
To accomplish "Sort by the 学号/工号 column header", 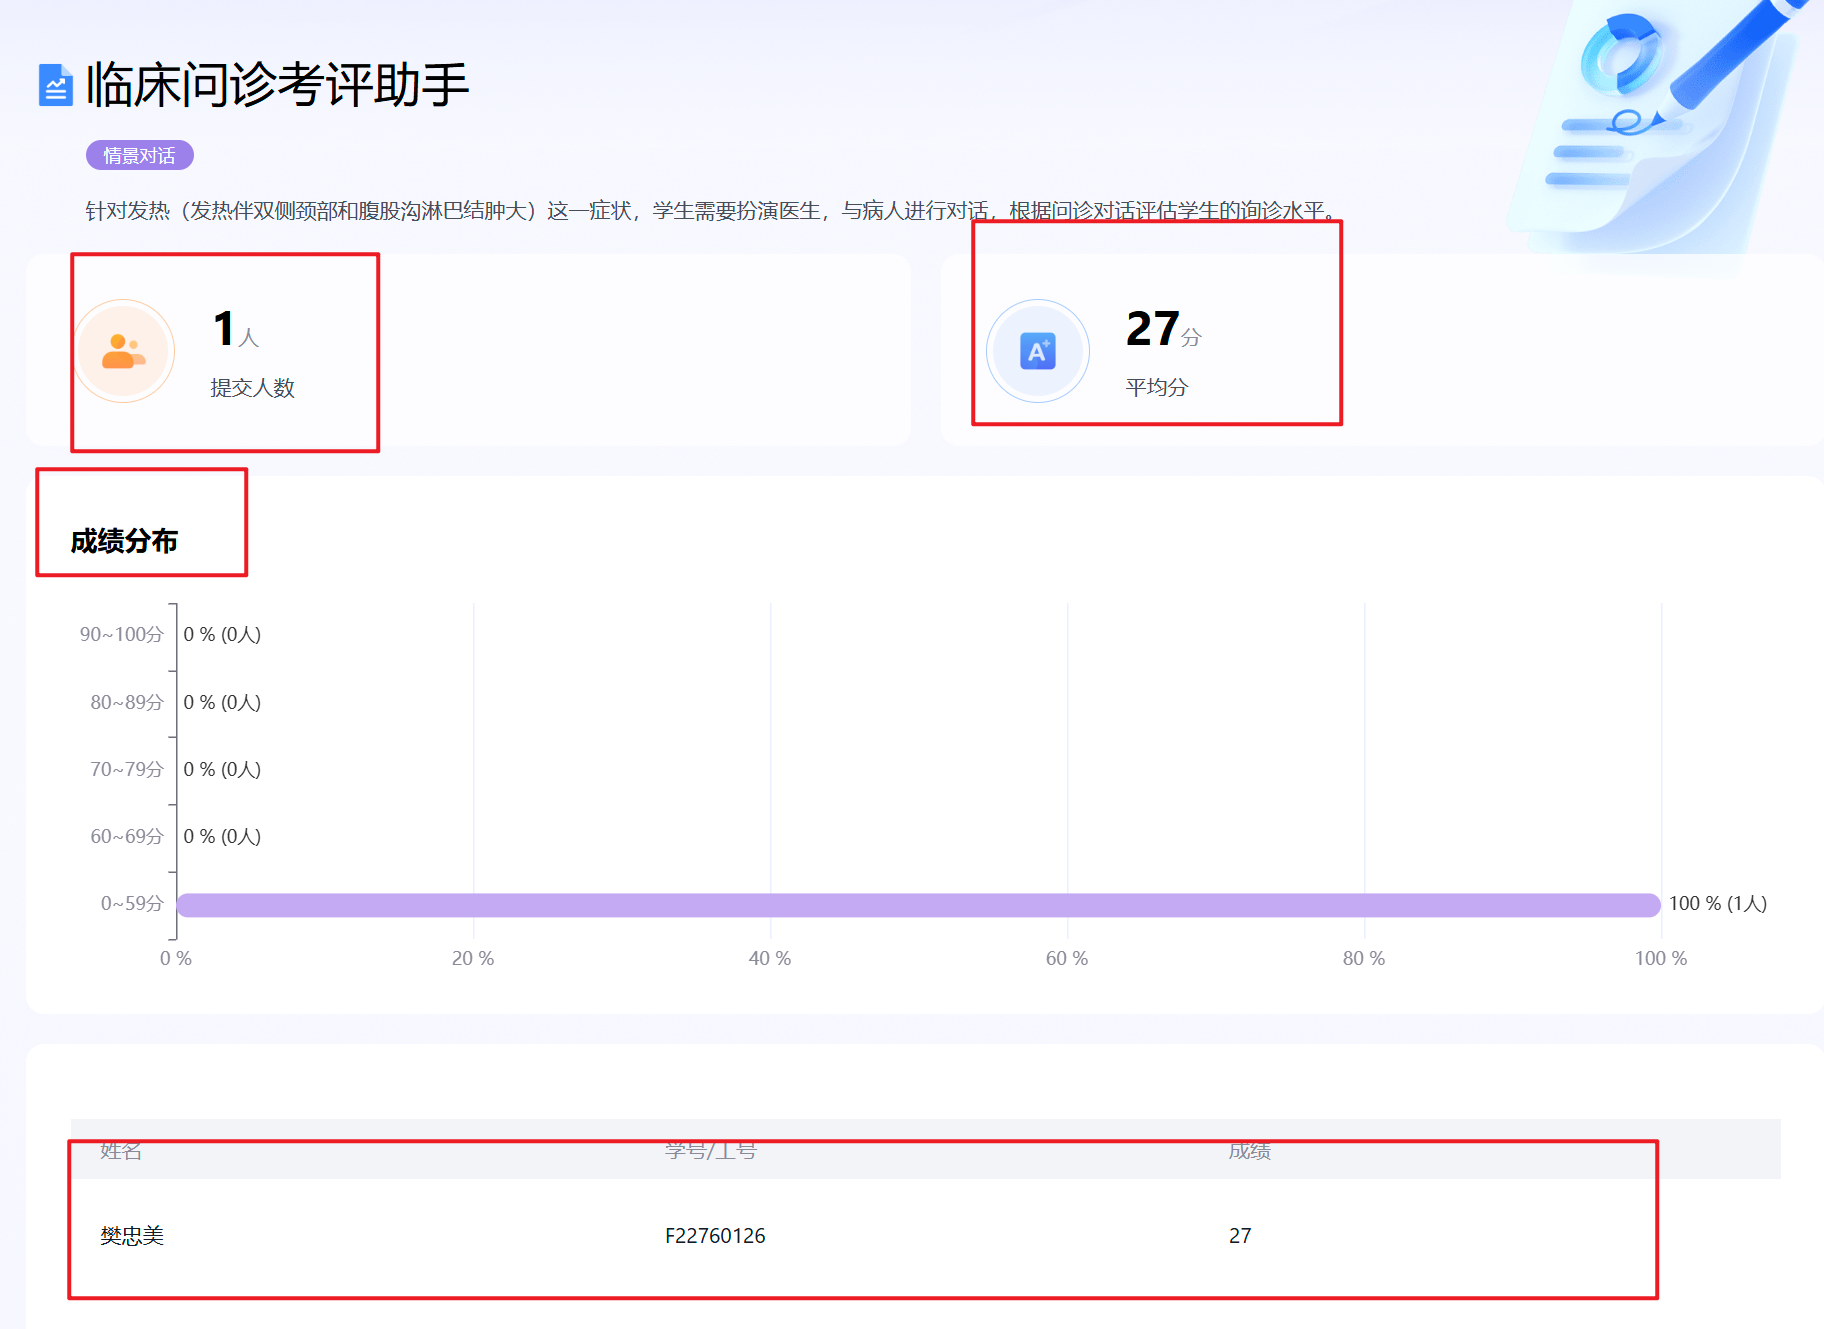I will 711,1151.
